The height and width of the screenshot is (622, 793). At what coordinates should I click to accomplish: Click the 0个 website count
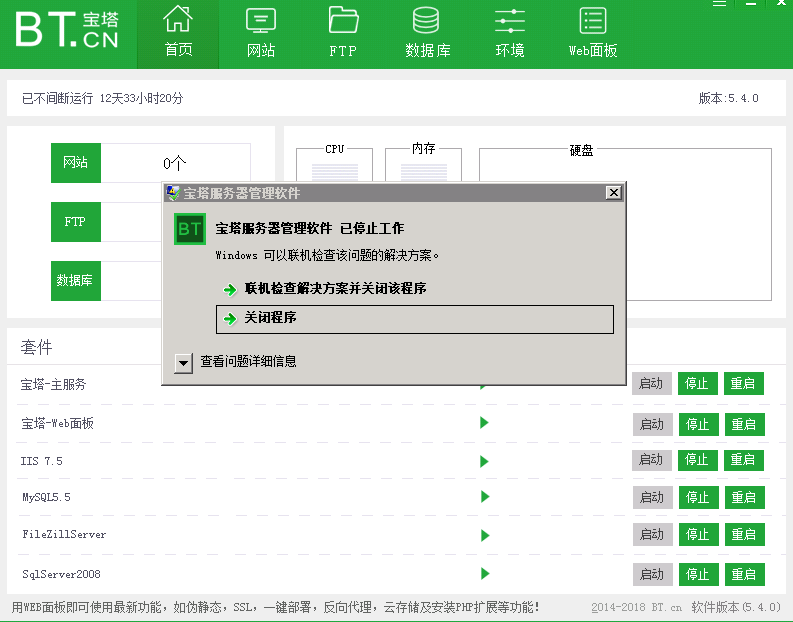pyautogui.click(x=174, y=163)
